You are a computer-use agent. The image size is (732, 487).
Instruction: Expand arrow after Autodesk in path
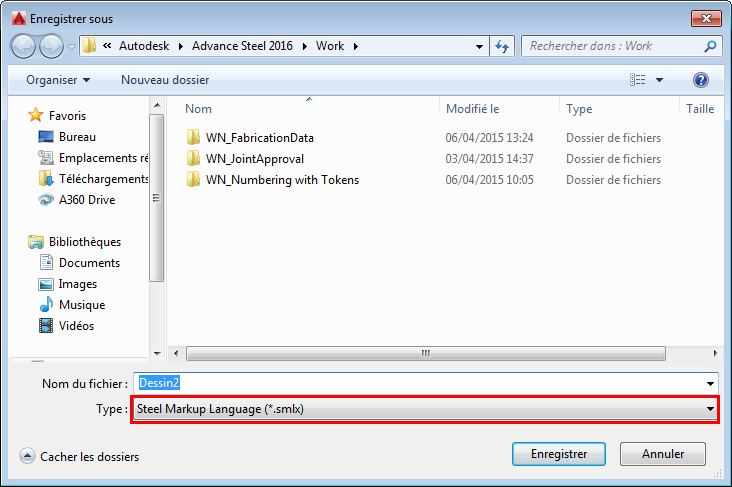[181, 46]
